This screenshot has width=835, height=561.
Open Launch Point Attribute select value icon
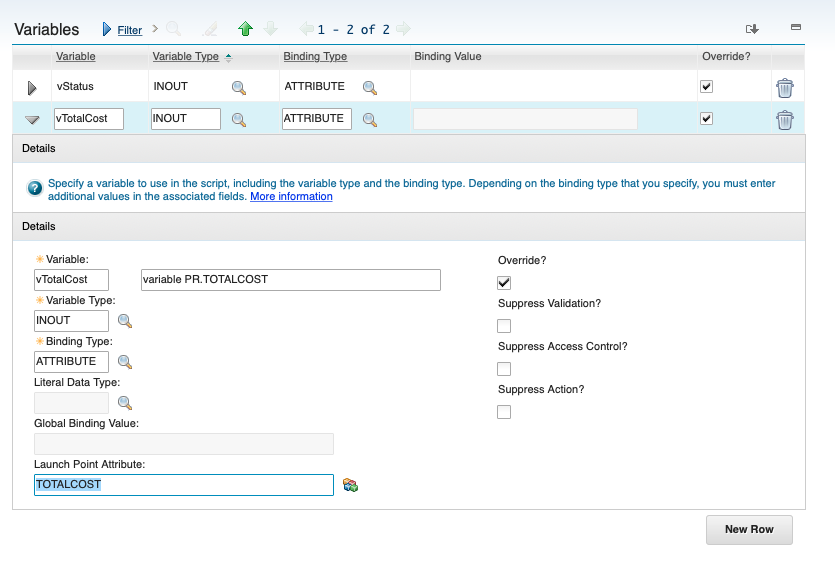click(350, 485)
